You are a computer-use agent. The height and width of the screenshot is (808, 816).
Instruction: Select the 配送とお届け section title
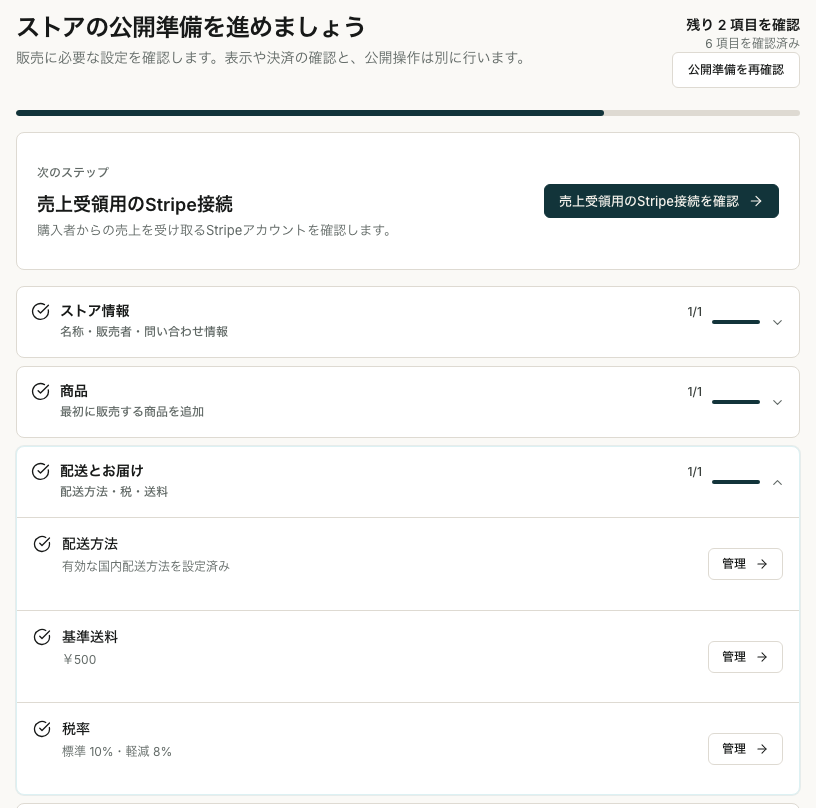[101, 471]
